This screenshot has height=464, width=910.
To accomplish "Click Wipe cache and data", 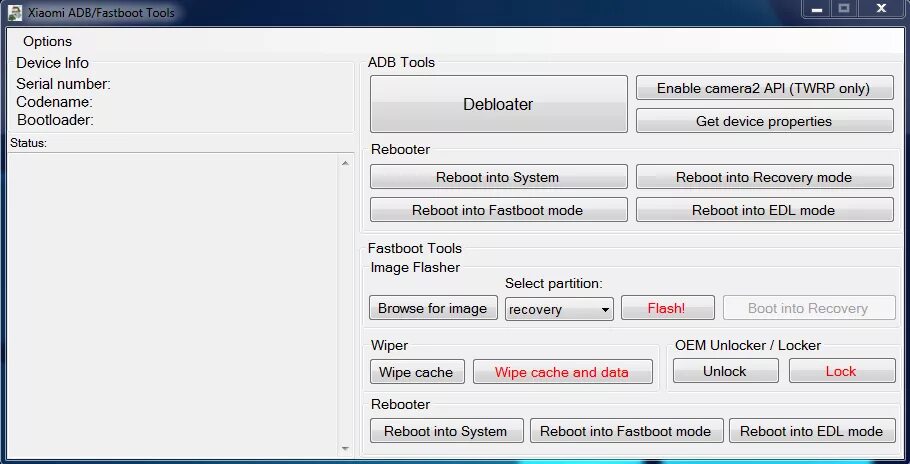I will point(562,372).
